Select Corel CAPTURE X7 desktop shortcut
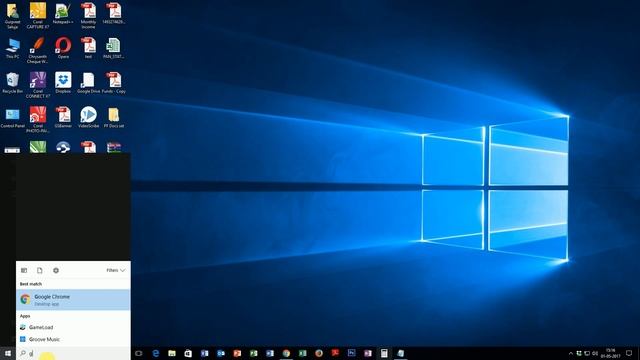The height and width of the screenshot is (360, 640). (38, 16)
